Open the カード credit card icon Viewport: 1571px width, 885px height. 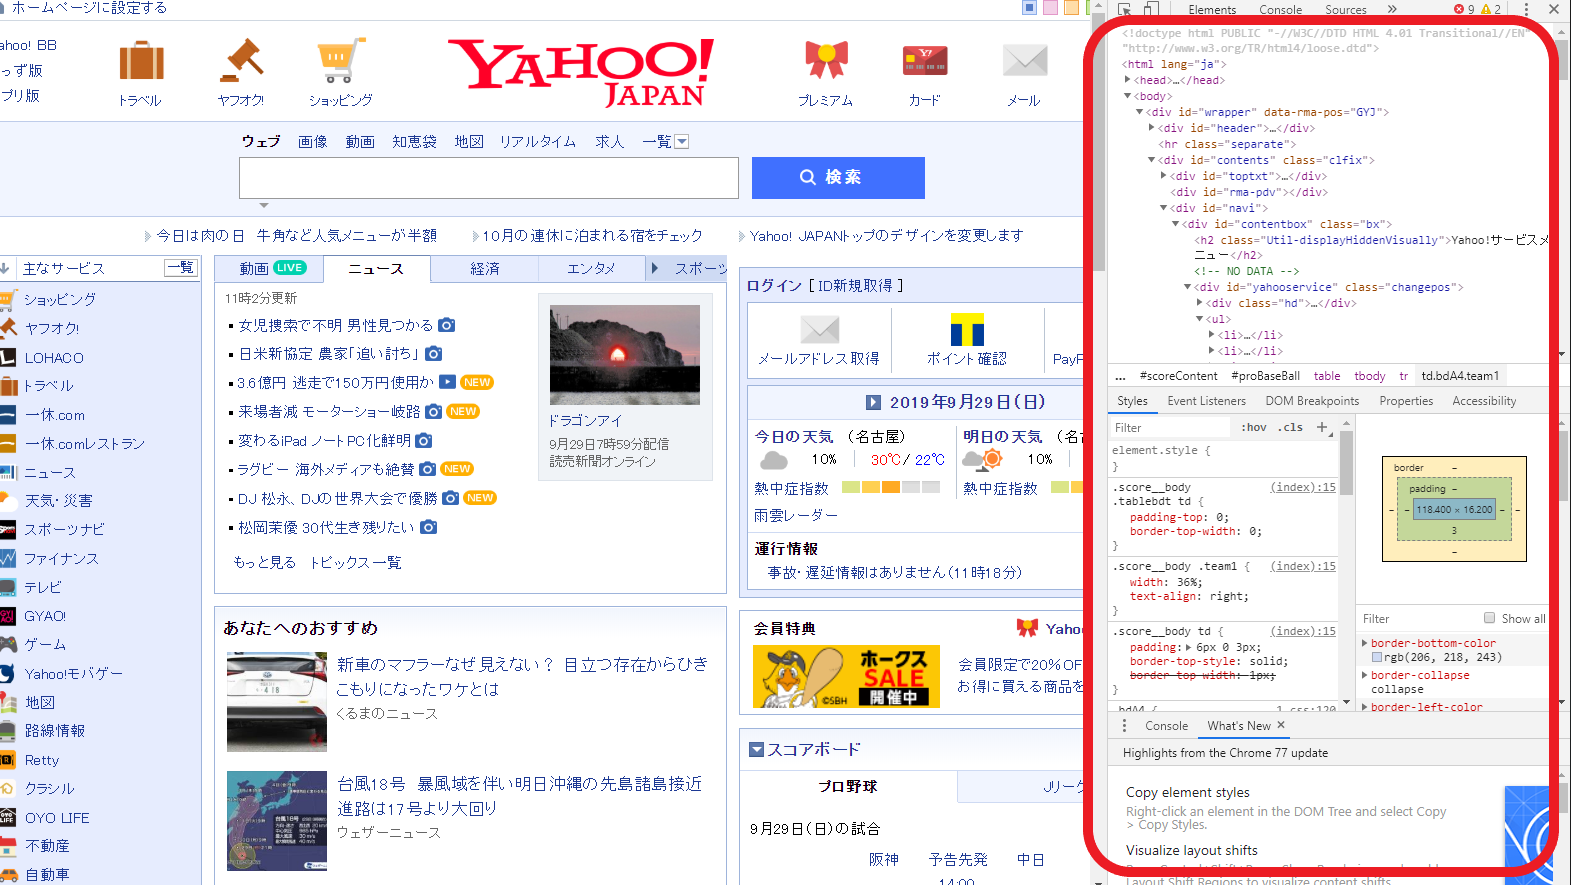925,61
